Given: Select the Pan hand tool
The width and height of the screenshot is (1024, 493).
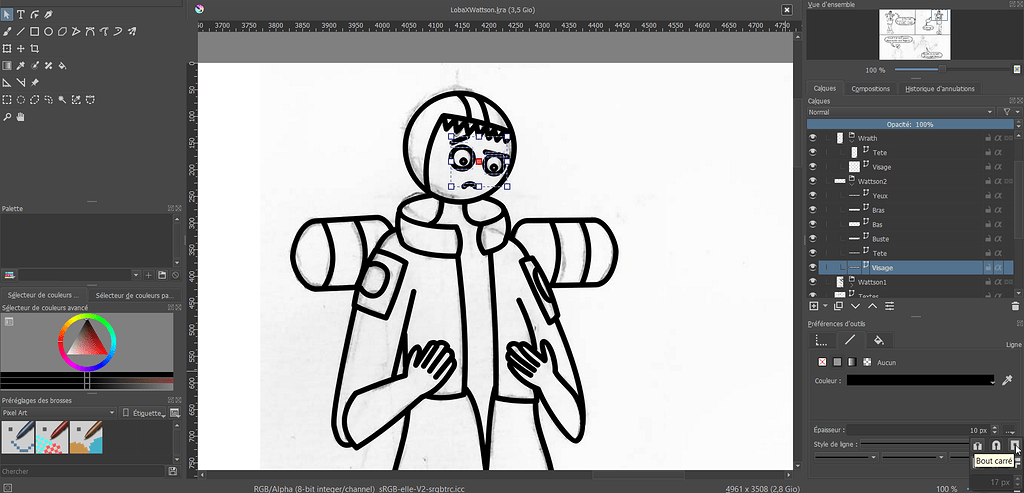Looking at the screenshot, I should click(x=21, y=117).
